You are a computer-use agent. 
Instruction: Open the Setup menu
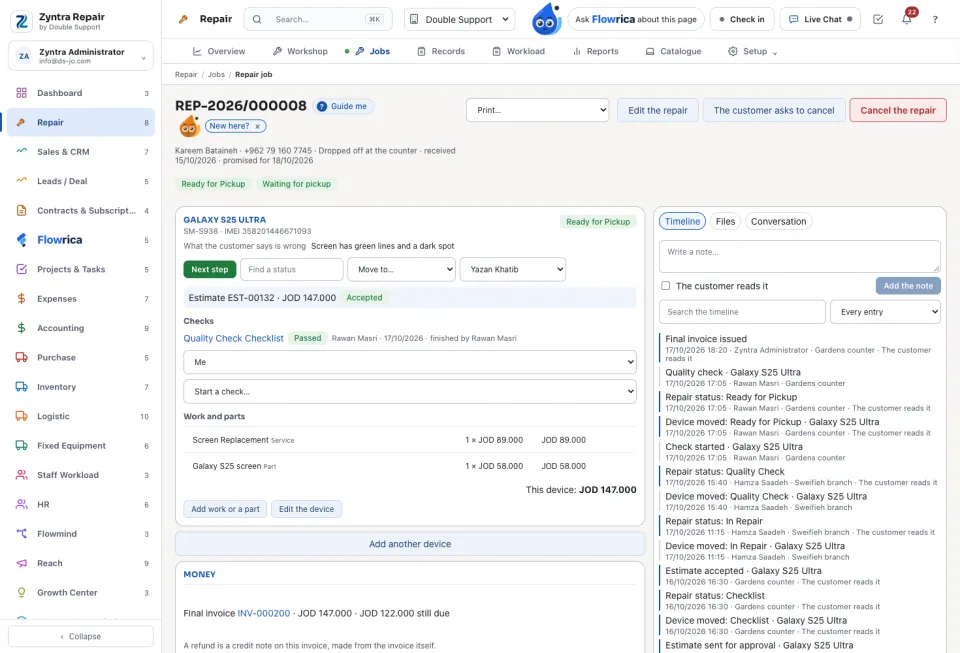click(752, 51)
